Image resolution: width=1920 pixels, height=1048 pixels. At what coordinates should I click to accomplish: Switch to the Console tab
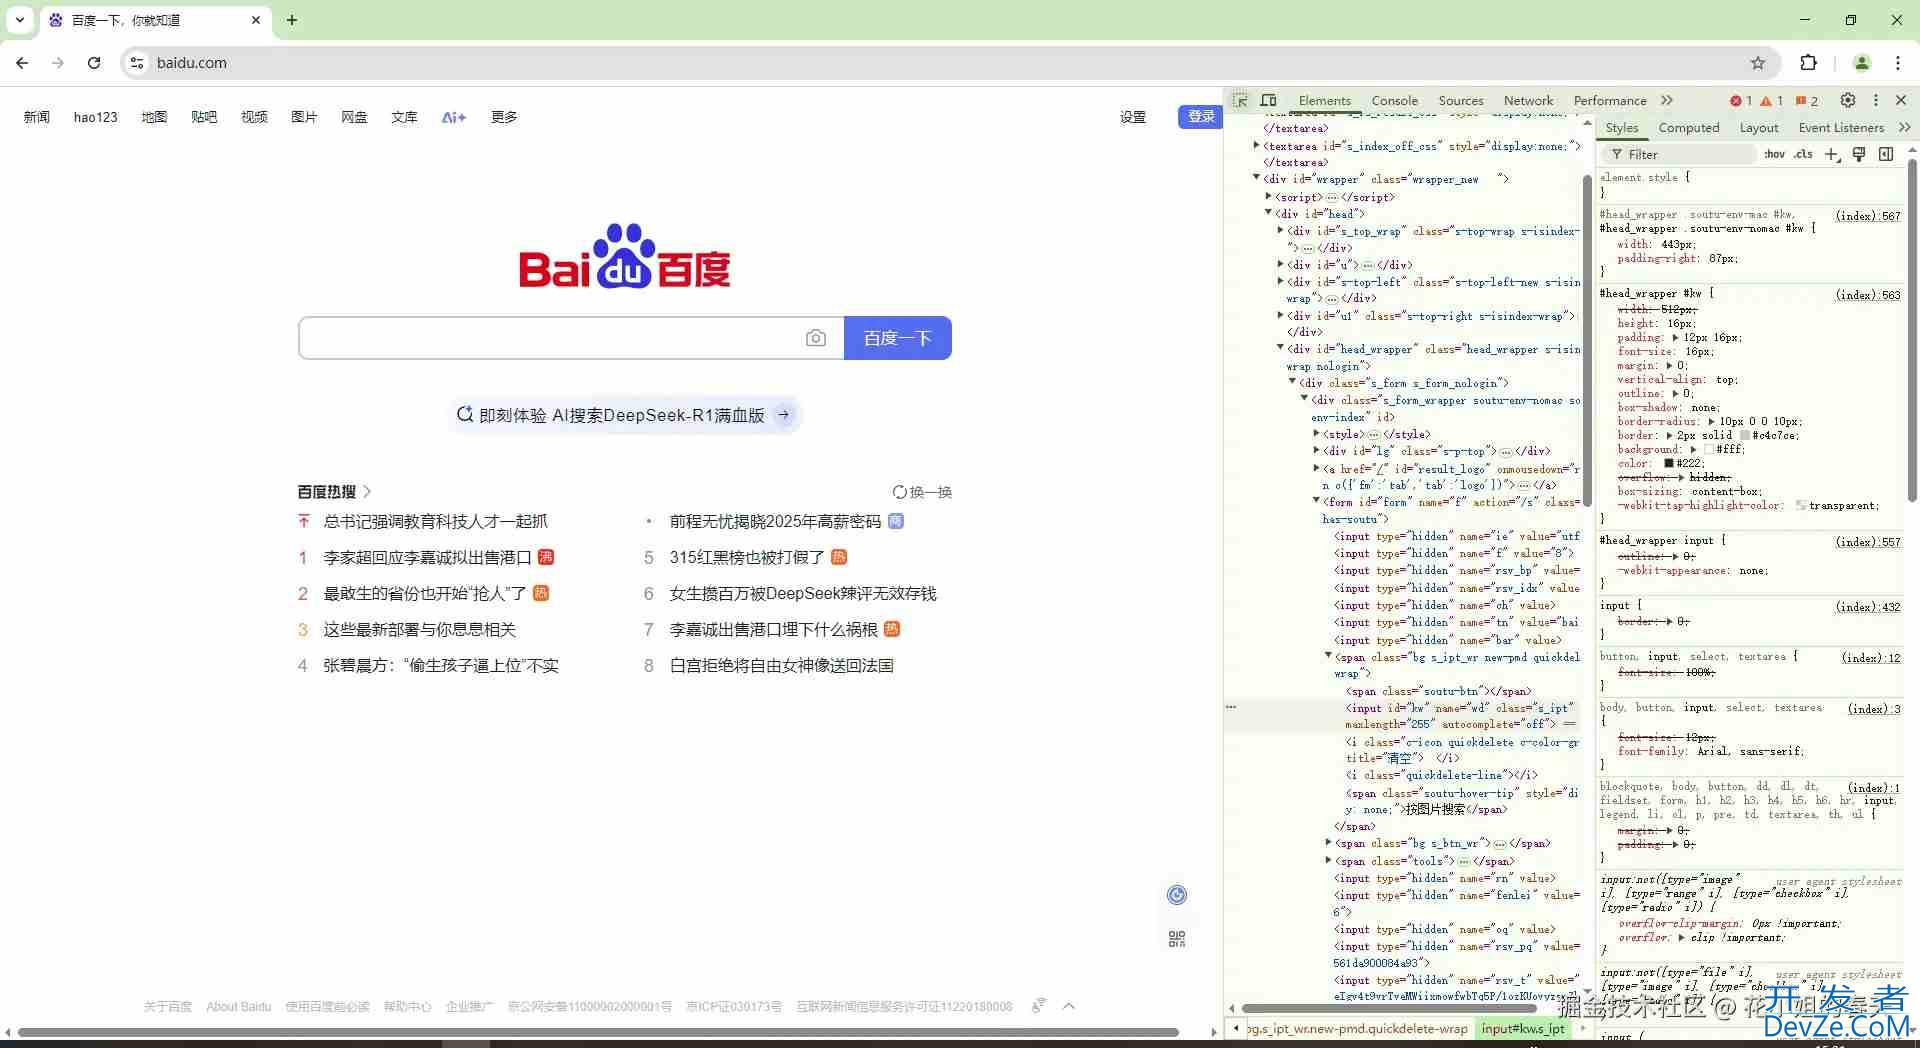[1395, 100]
